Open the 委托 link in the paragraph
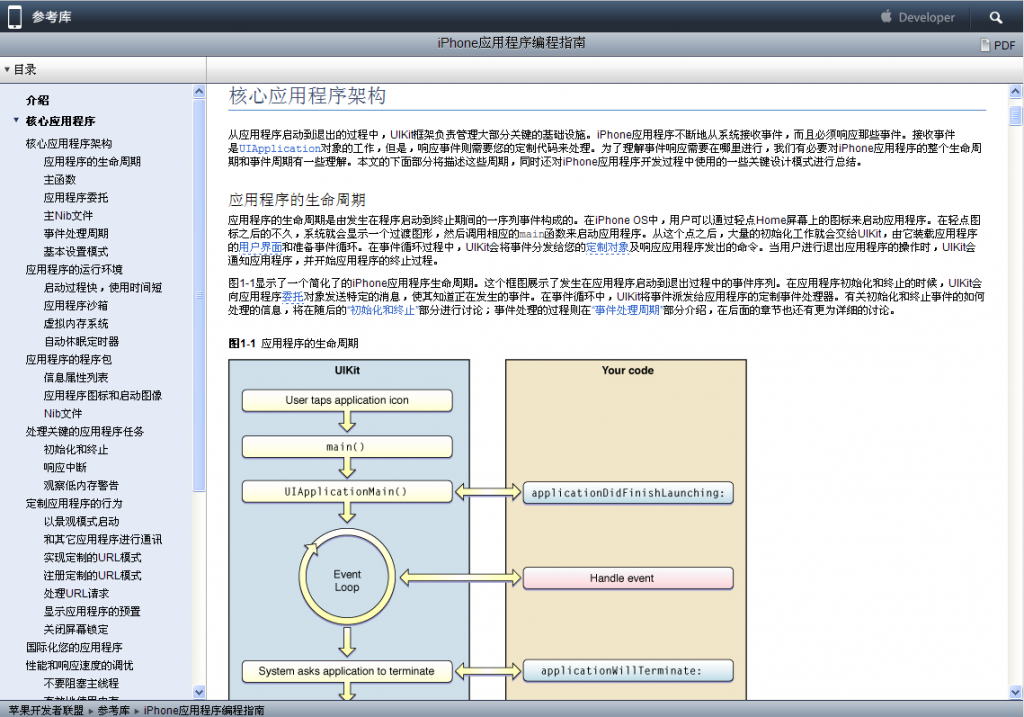This screenshot has width=1024, height=717. click(x=293, y=296)
